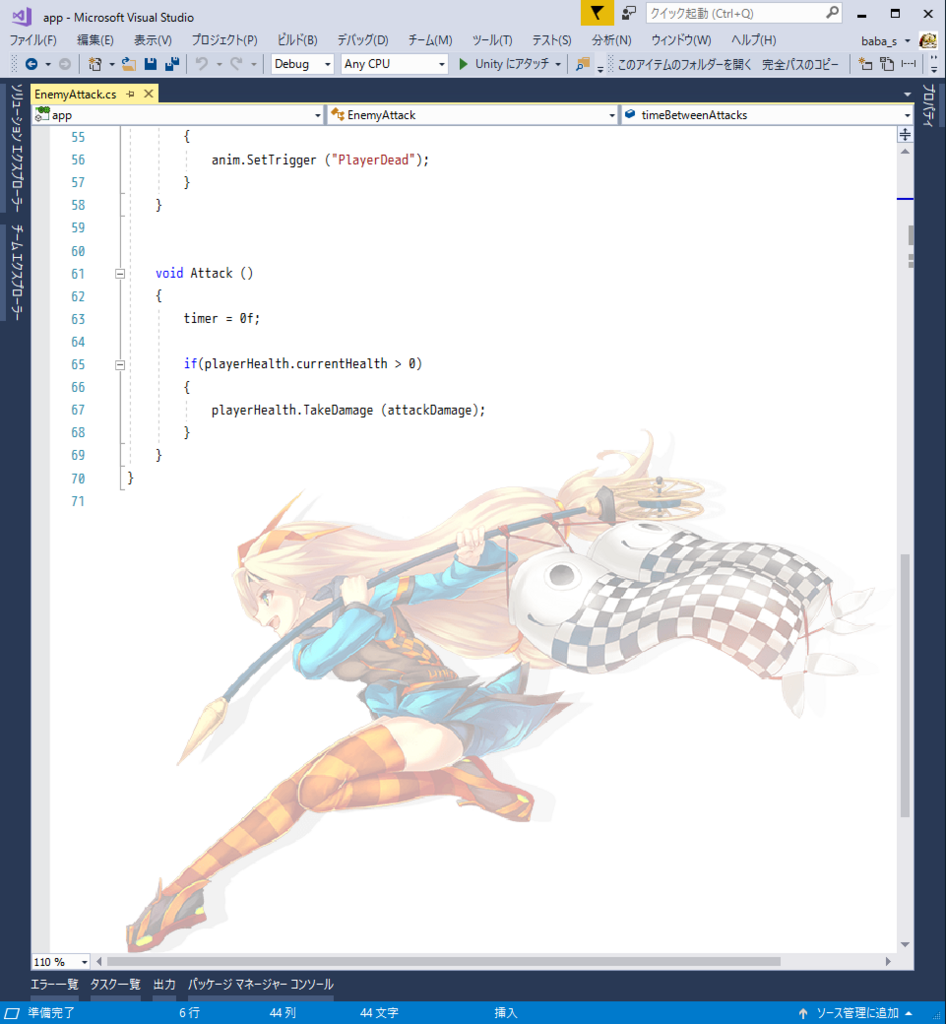
Task: Click the horizontal scrollbar left arrow
Action: pos(99,962)
